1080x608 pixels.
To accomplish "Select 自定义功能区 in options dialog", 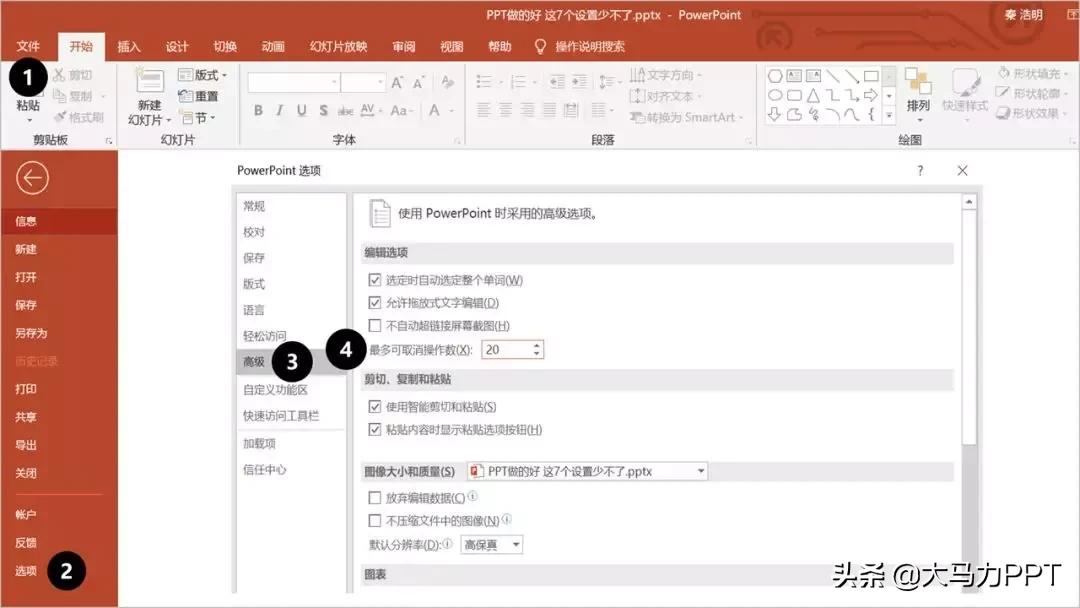I will coord(276,389).
